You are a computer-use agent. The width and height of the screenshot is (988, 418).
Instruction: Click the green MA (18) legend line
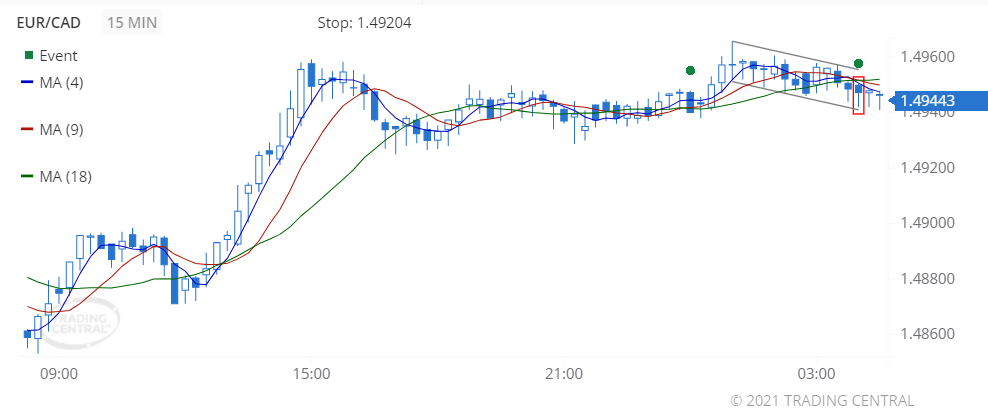[x=27, y=177]
